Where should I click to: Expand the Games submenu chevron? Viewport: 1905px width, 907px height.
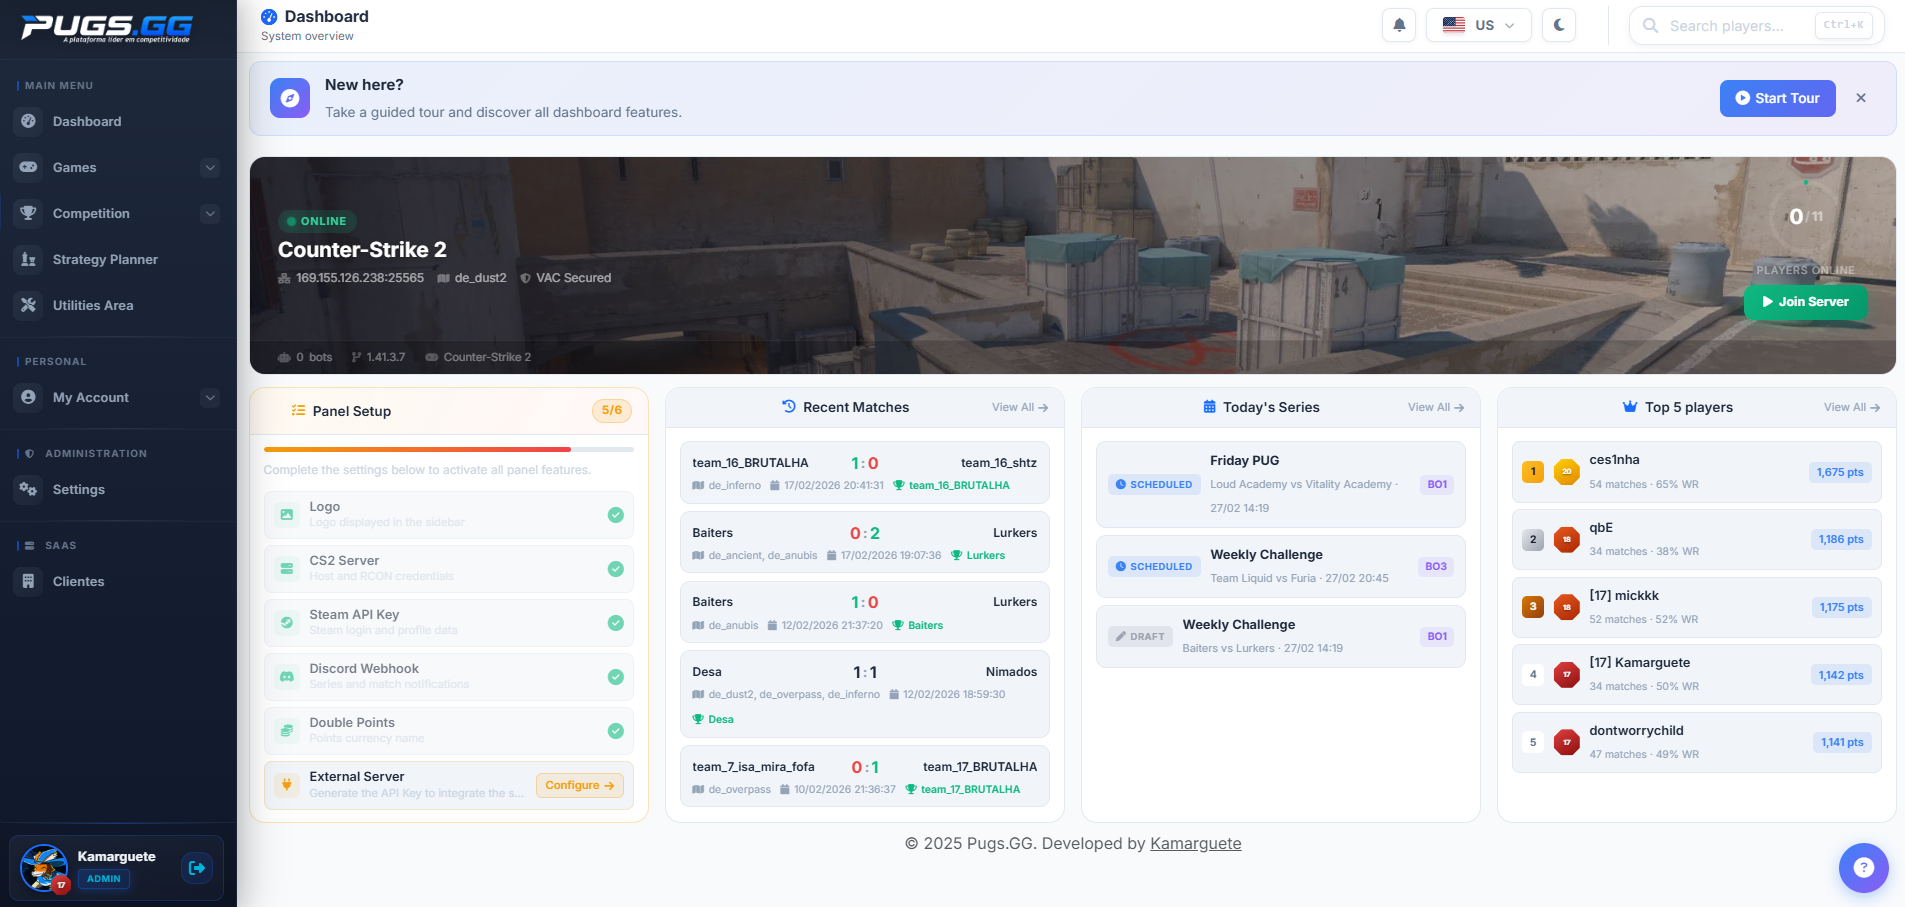[x=210, y=168]
